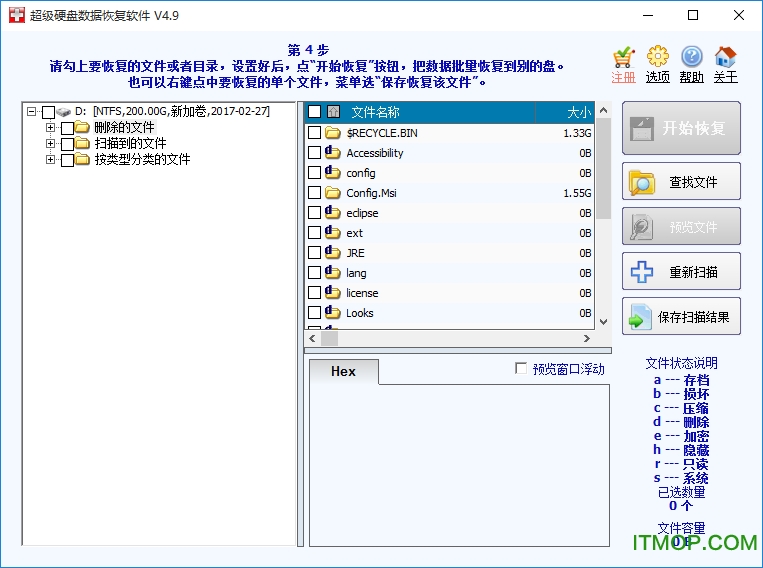Save scan results via 保存扫描结果
The image size is (763, 568).
(x=681, y=318)
